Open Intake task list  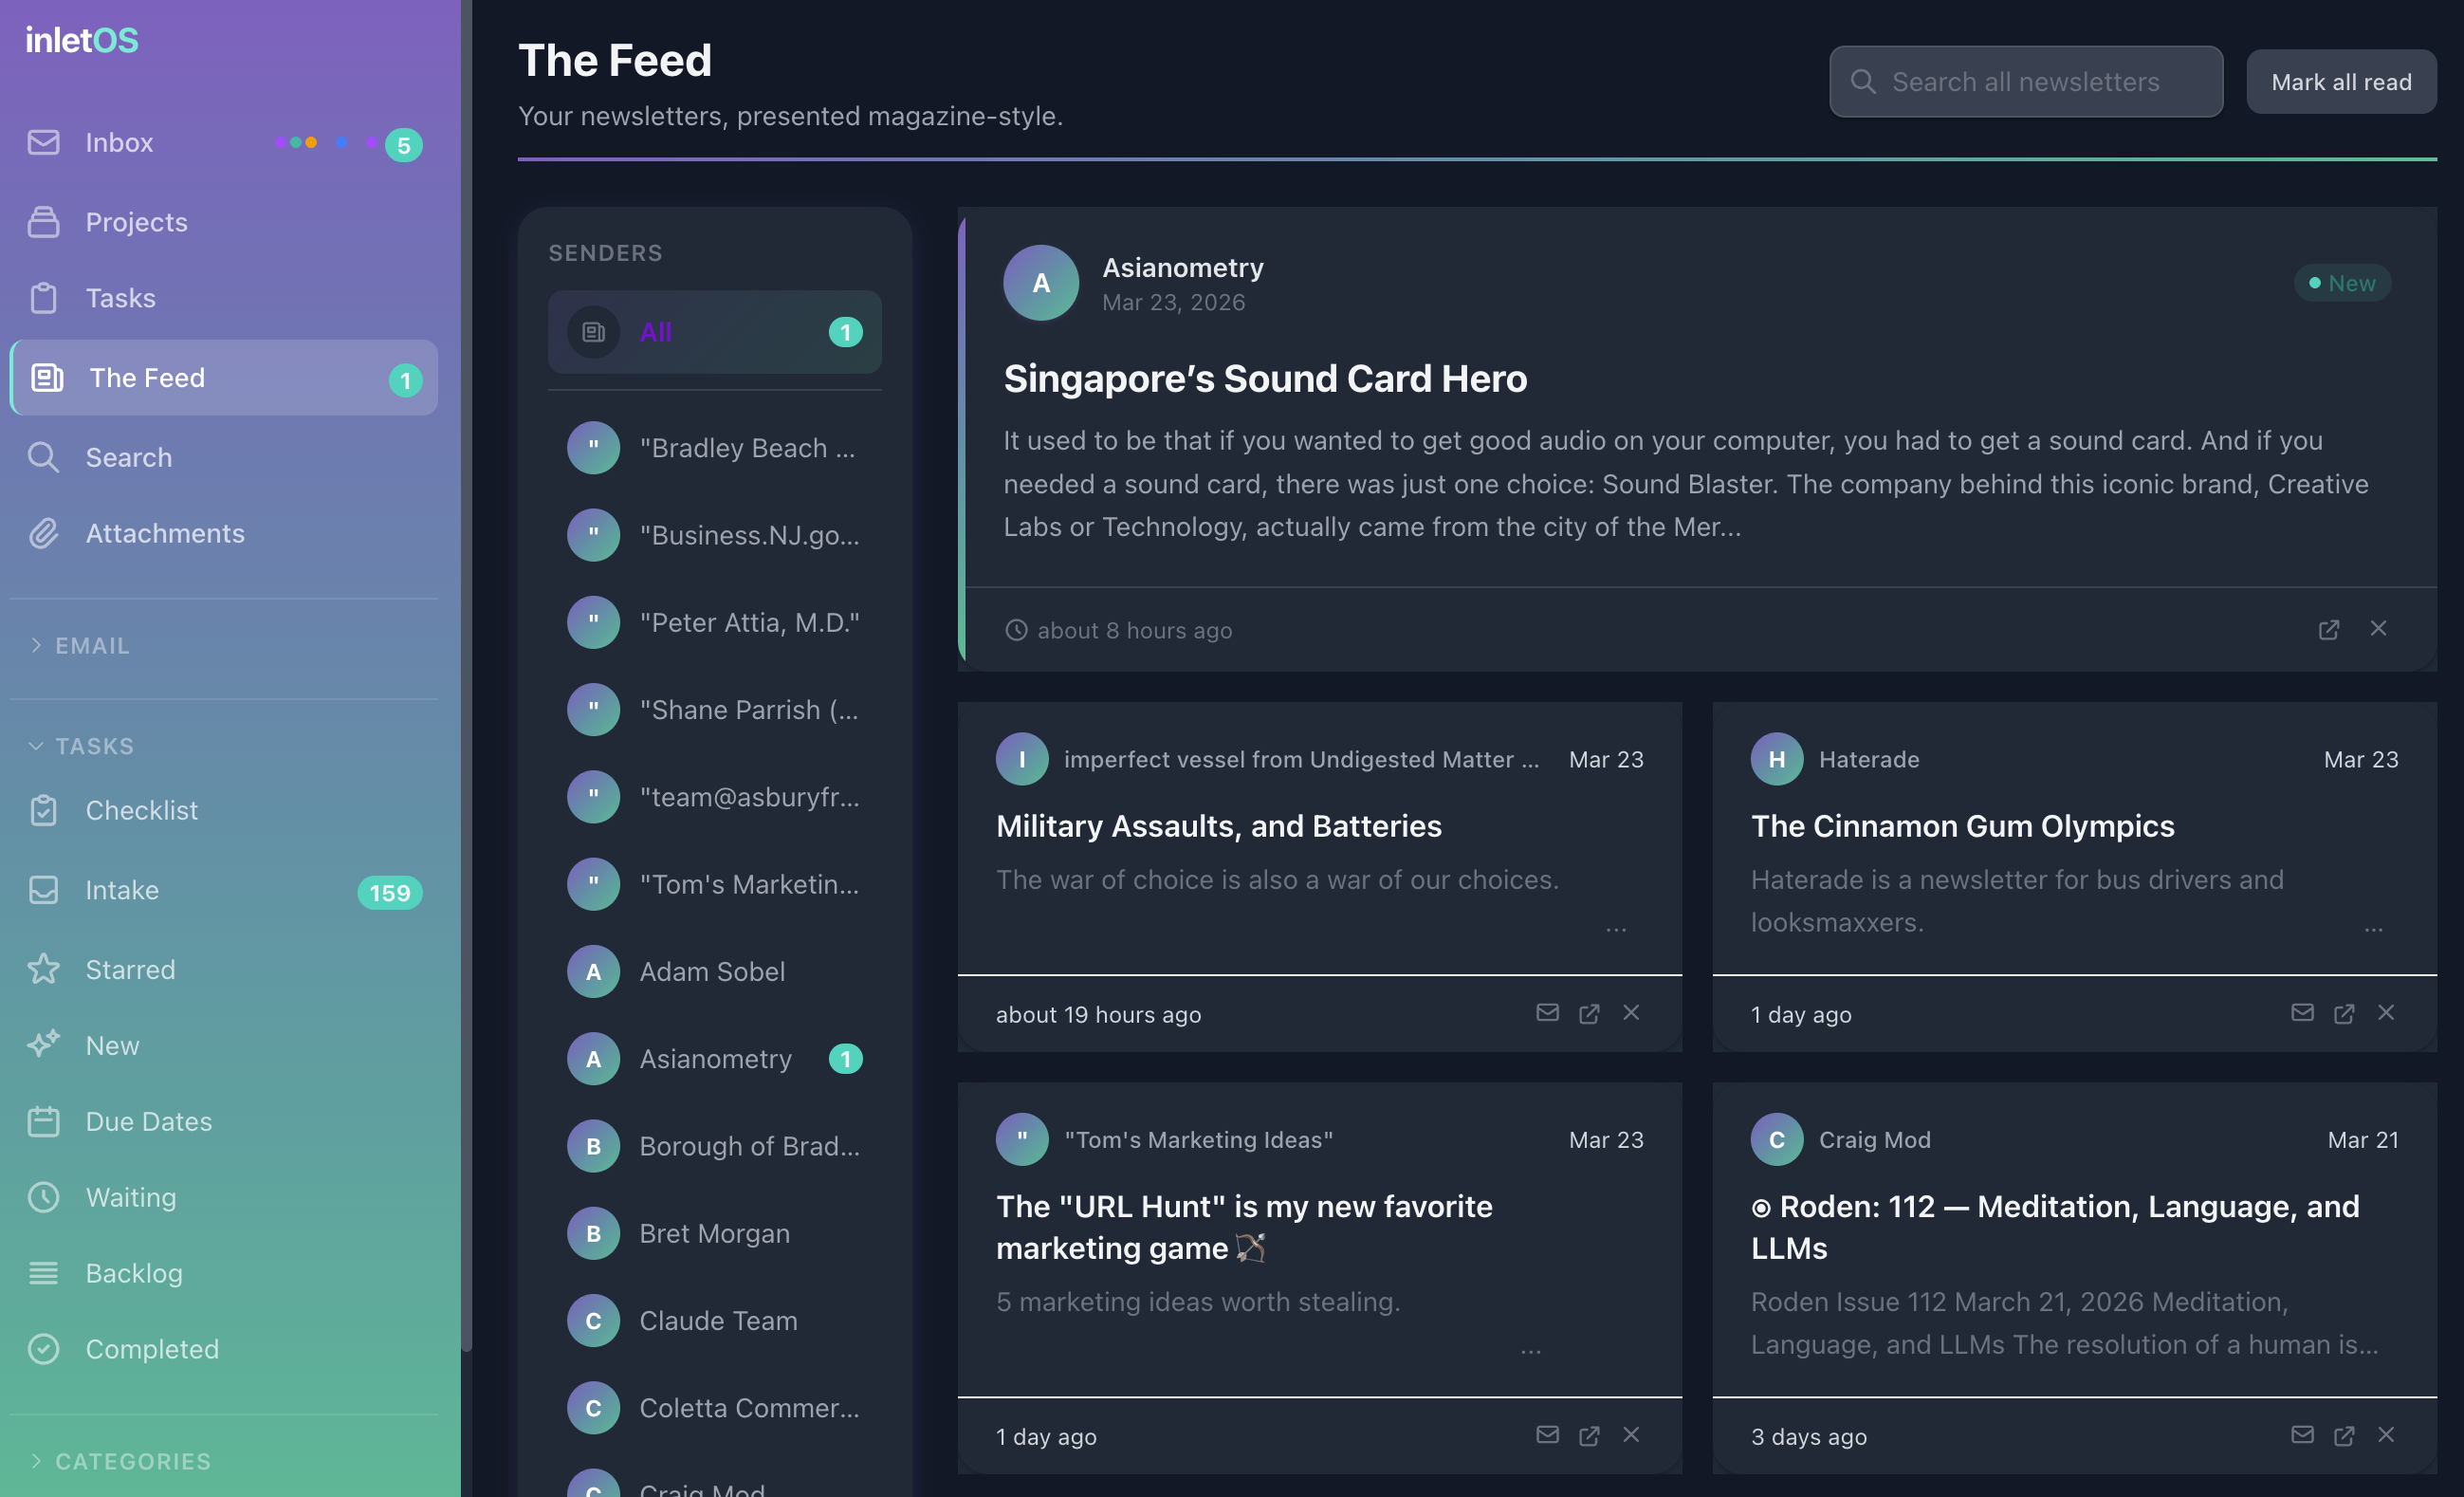(x=122, y=890)
